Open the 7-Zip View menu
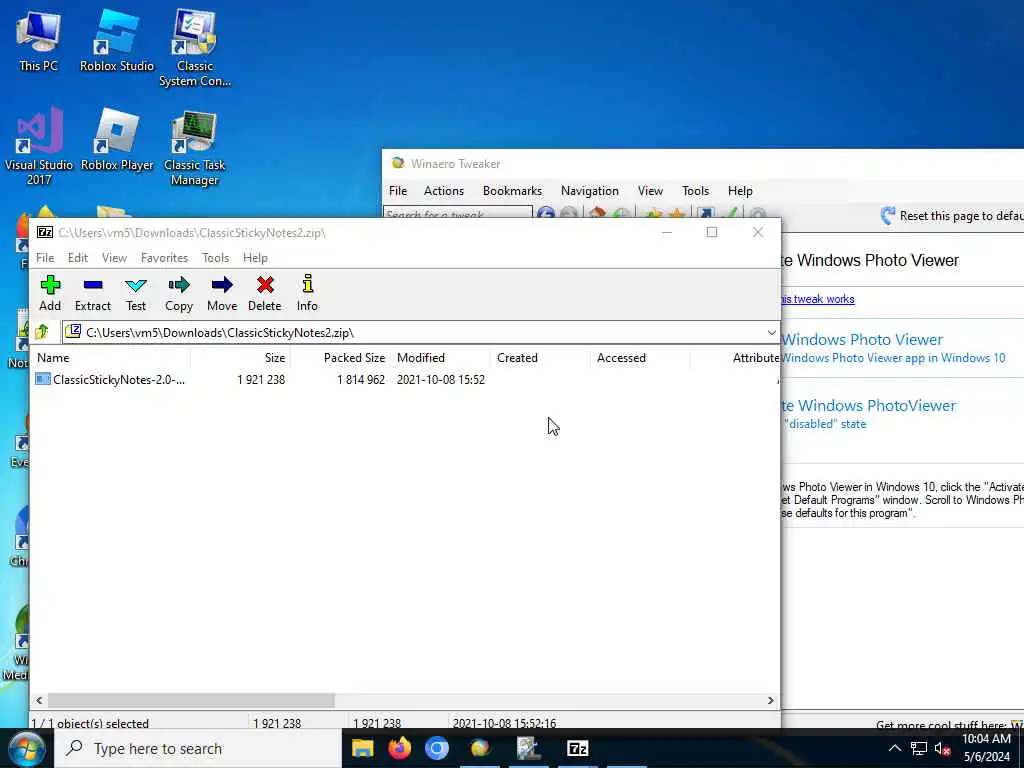1024x768 pixels. tap(114, 258)
